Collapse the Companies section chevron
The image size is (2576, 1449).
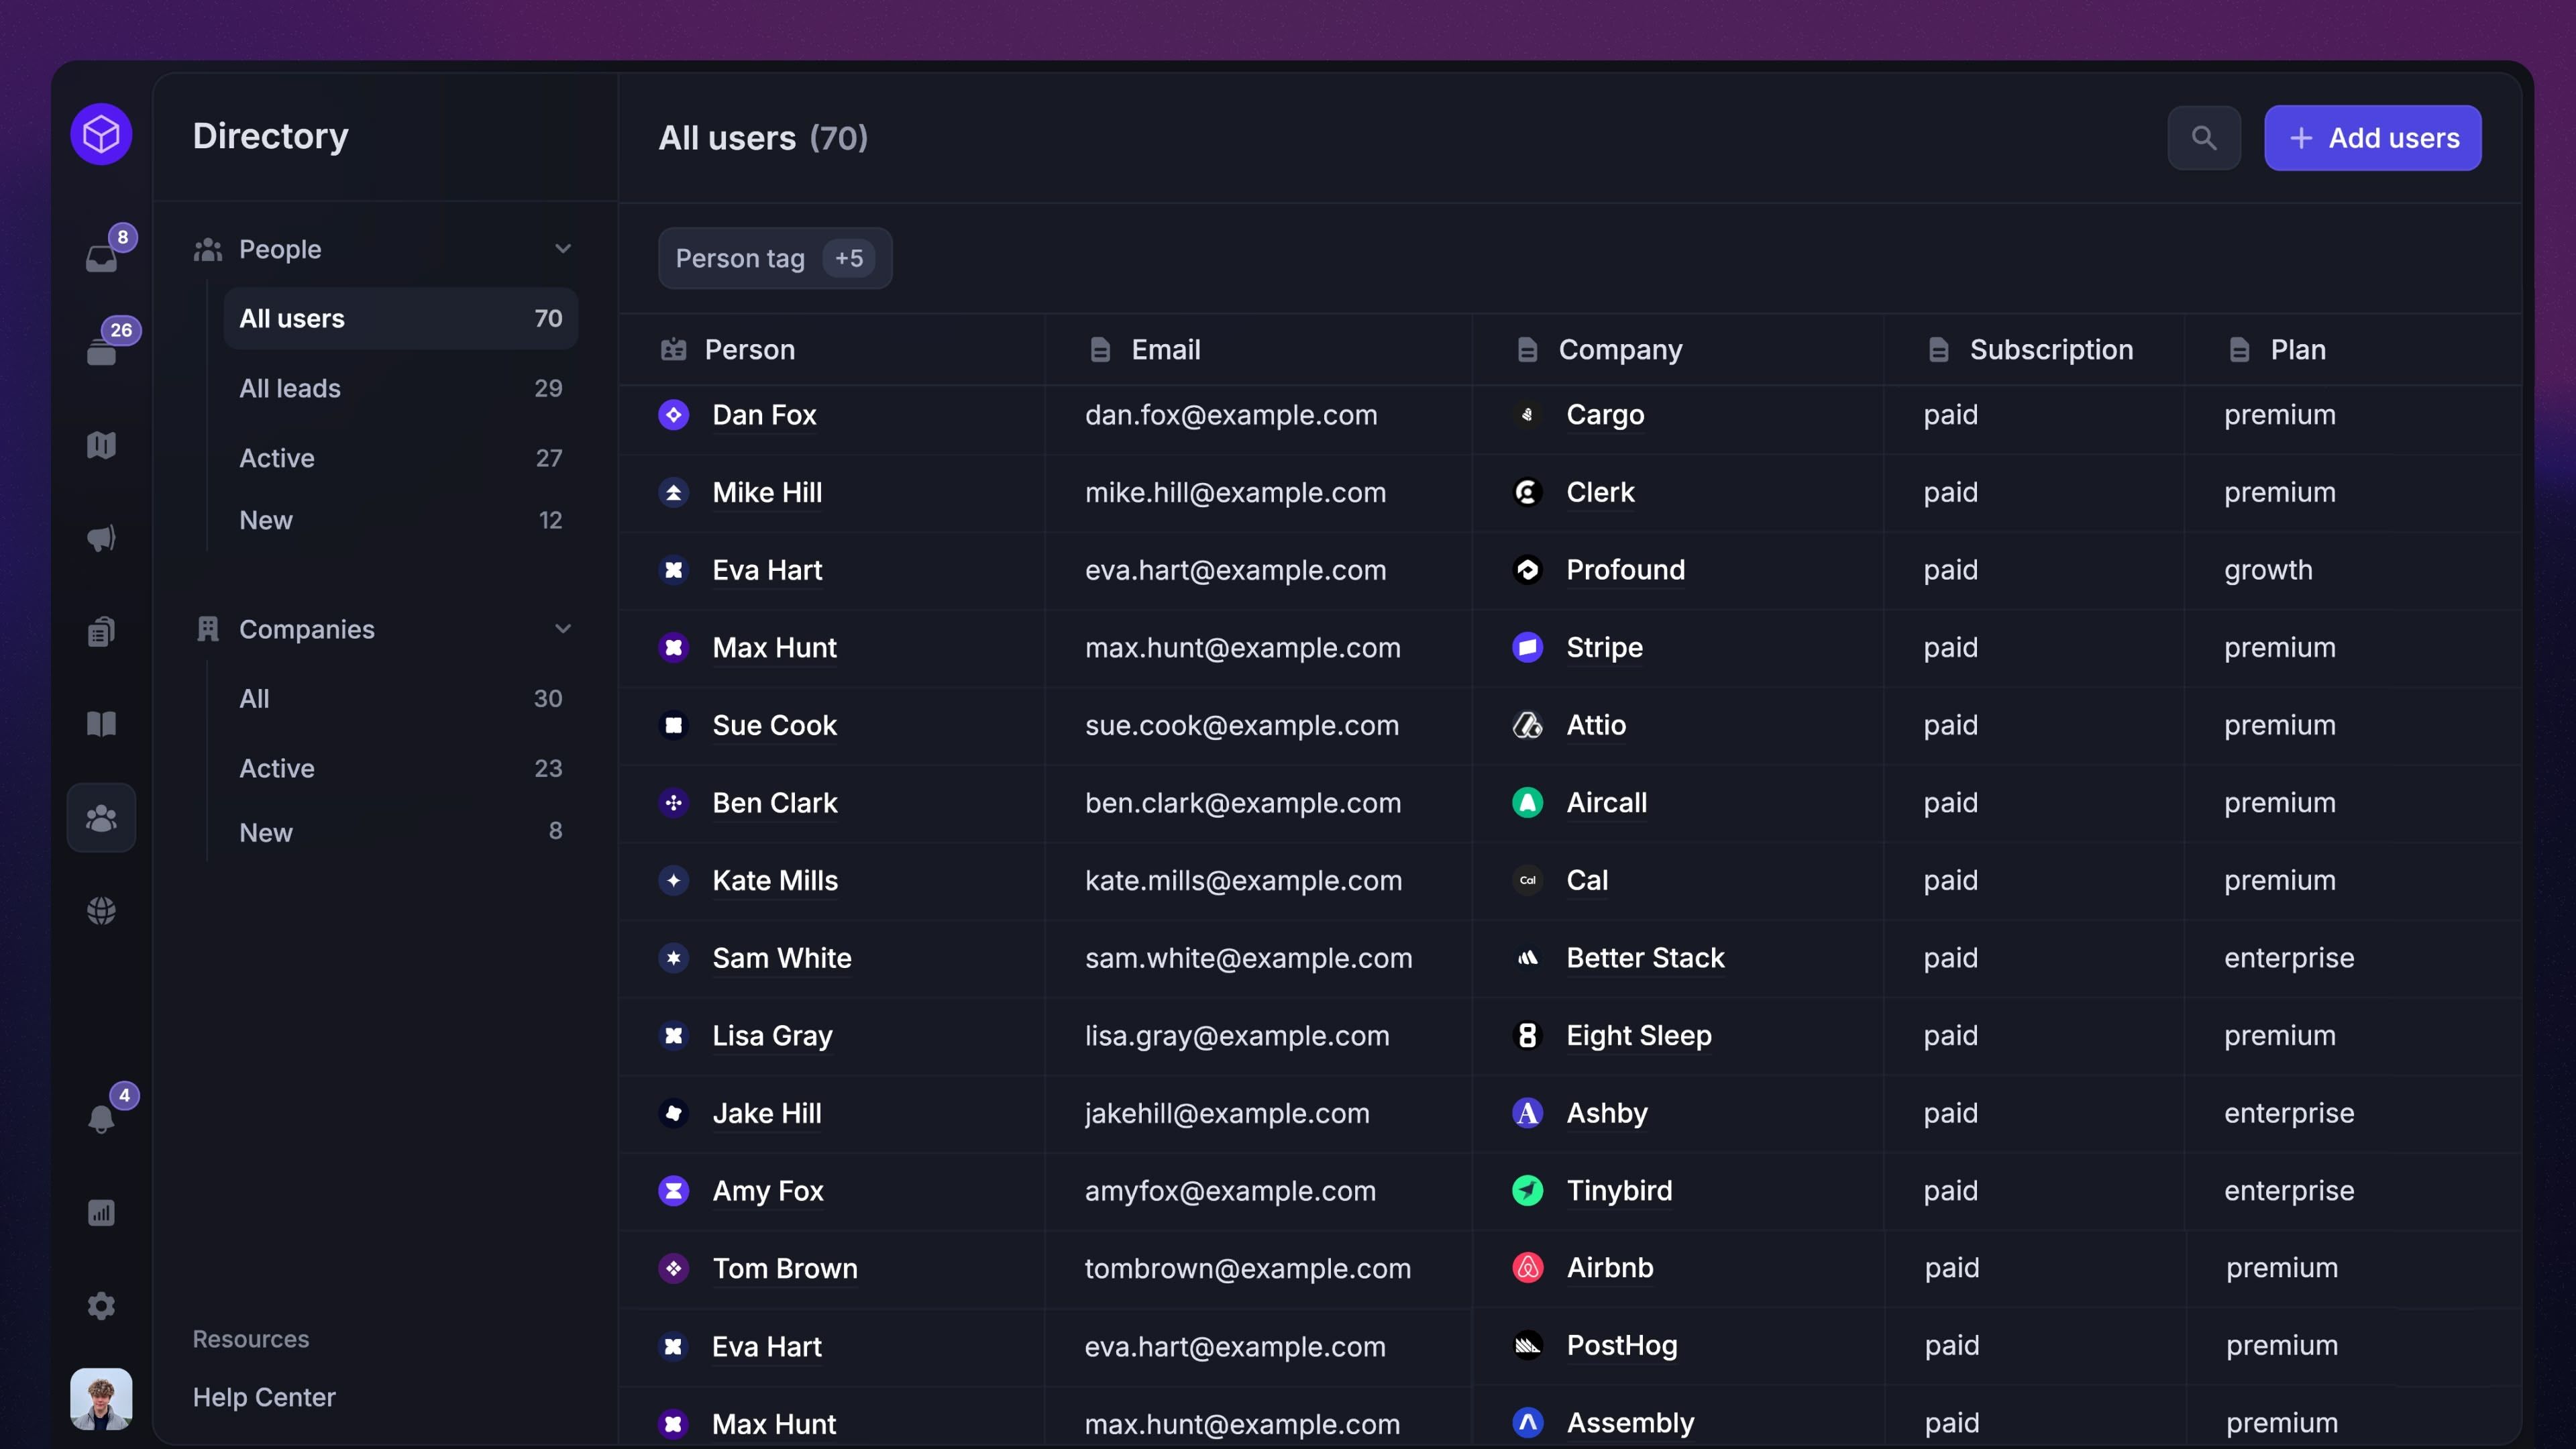pos(562,629)
